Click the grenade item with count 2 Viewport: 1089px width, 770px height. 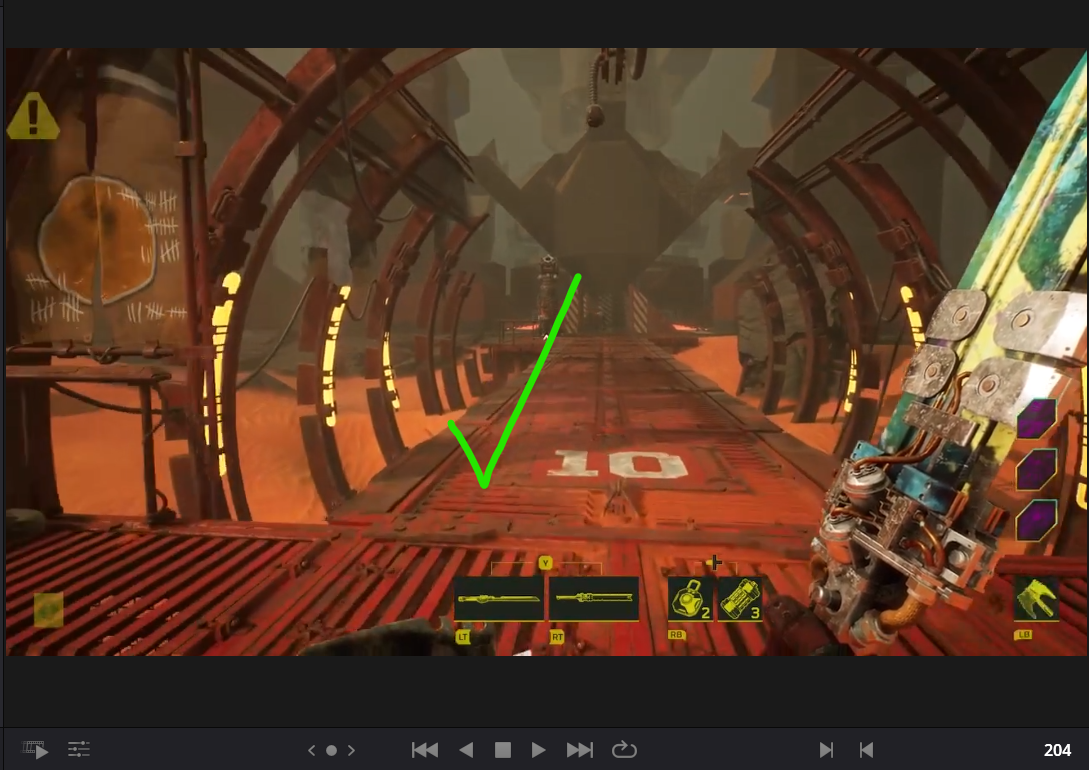pos(690,599)
